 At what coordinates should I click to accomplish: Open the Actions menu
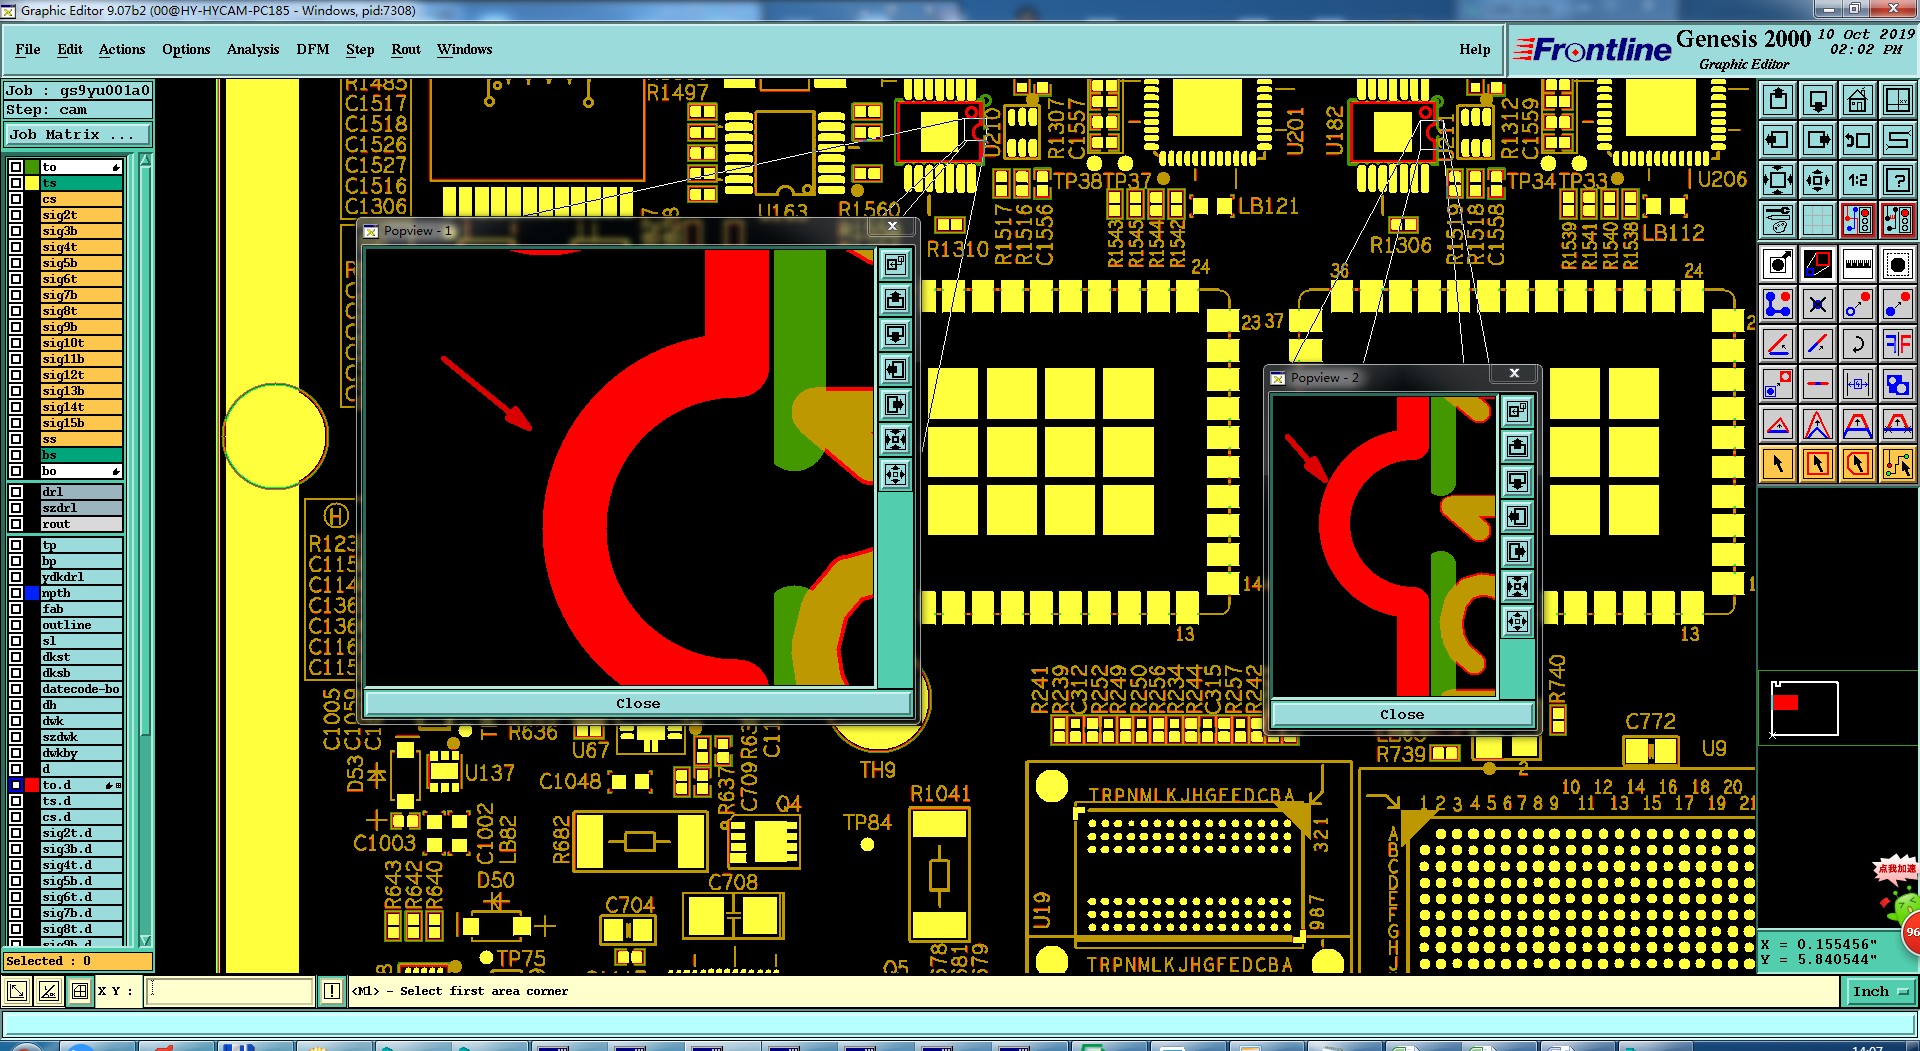tap(122, 49)
